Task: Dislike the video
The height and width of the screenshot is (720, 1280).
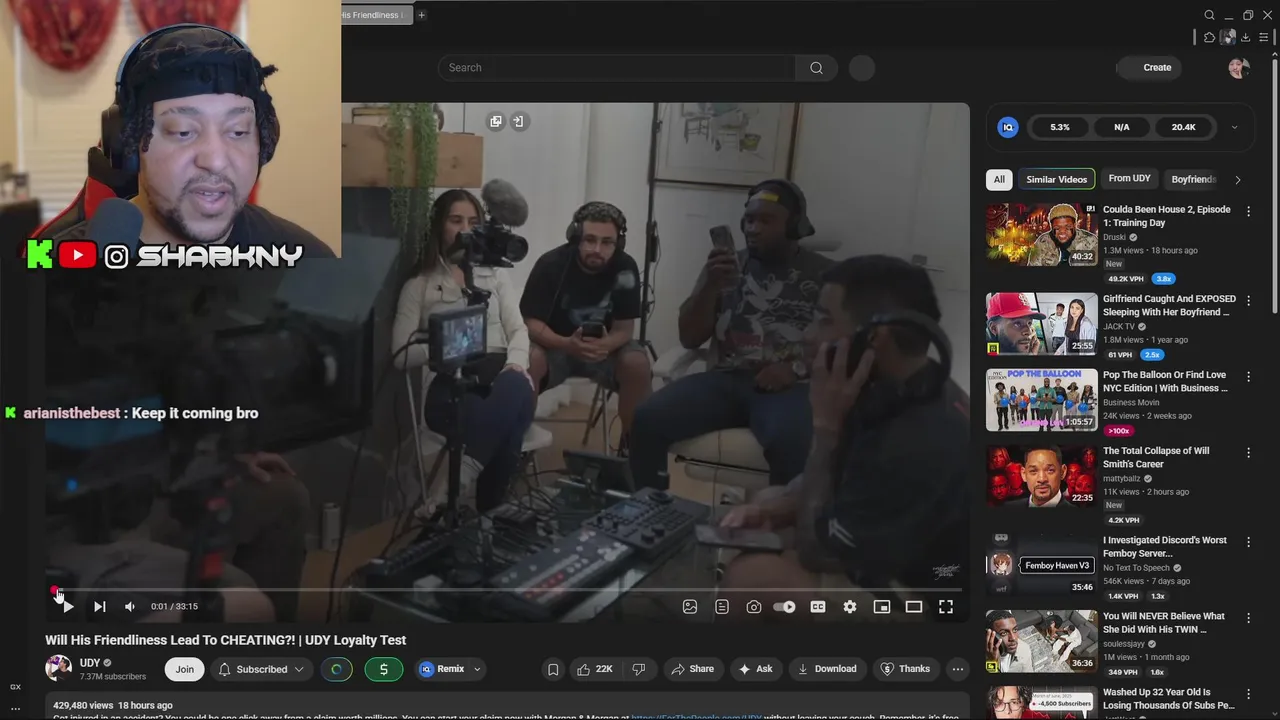Action: [x=639, y=669]
